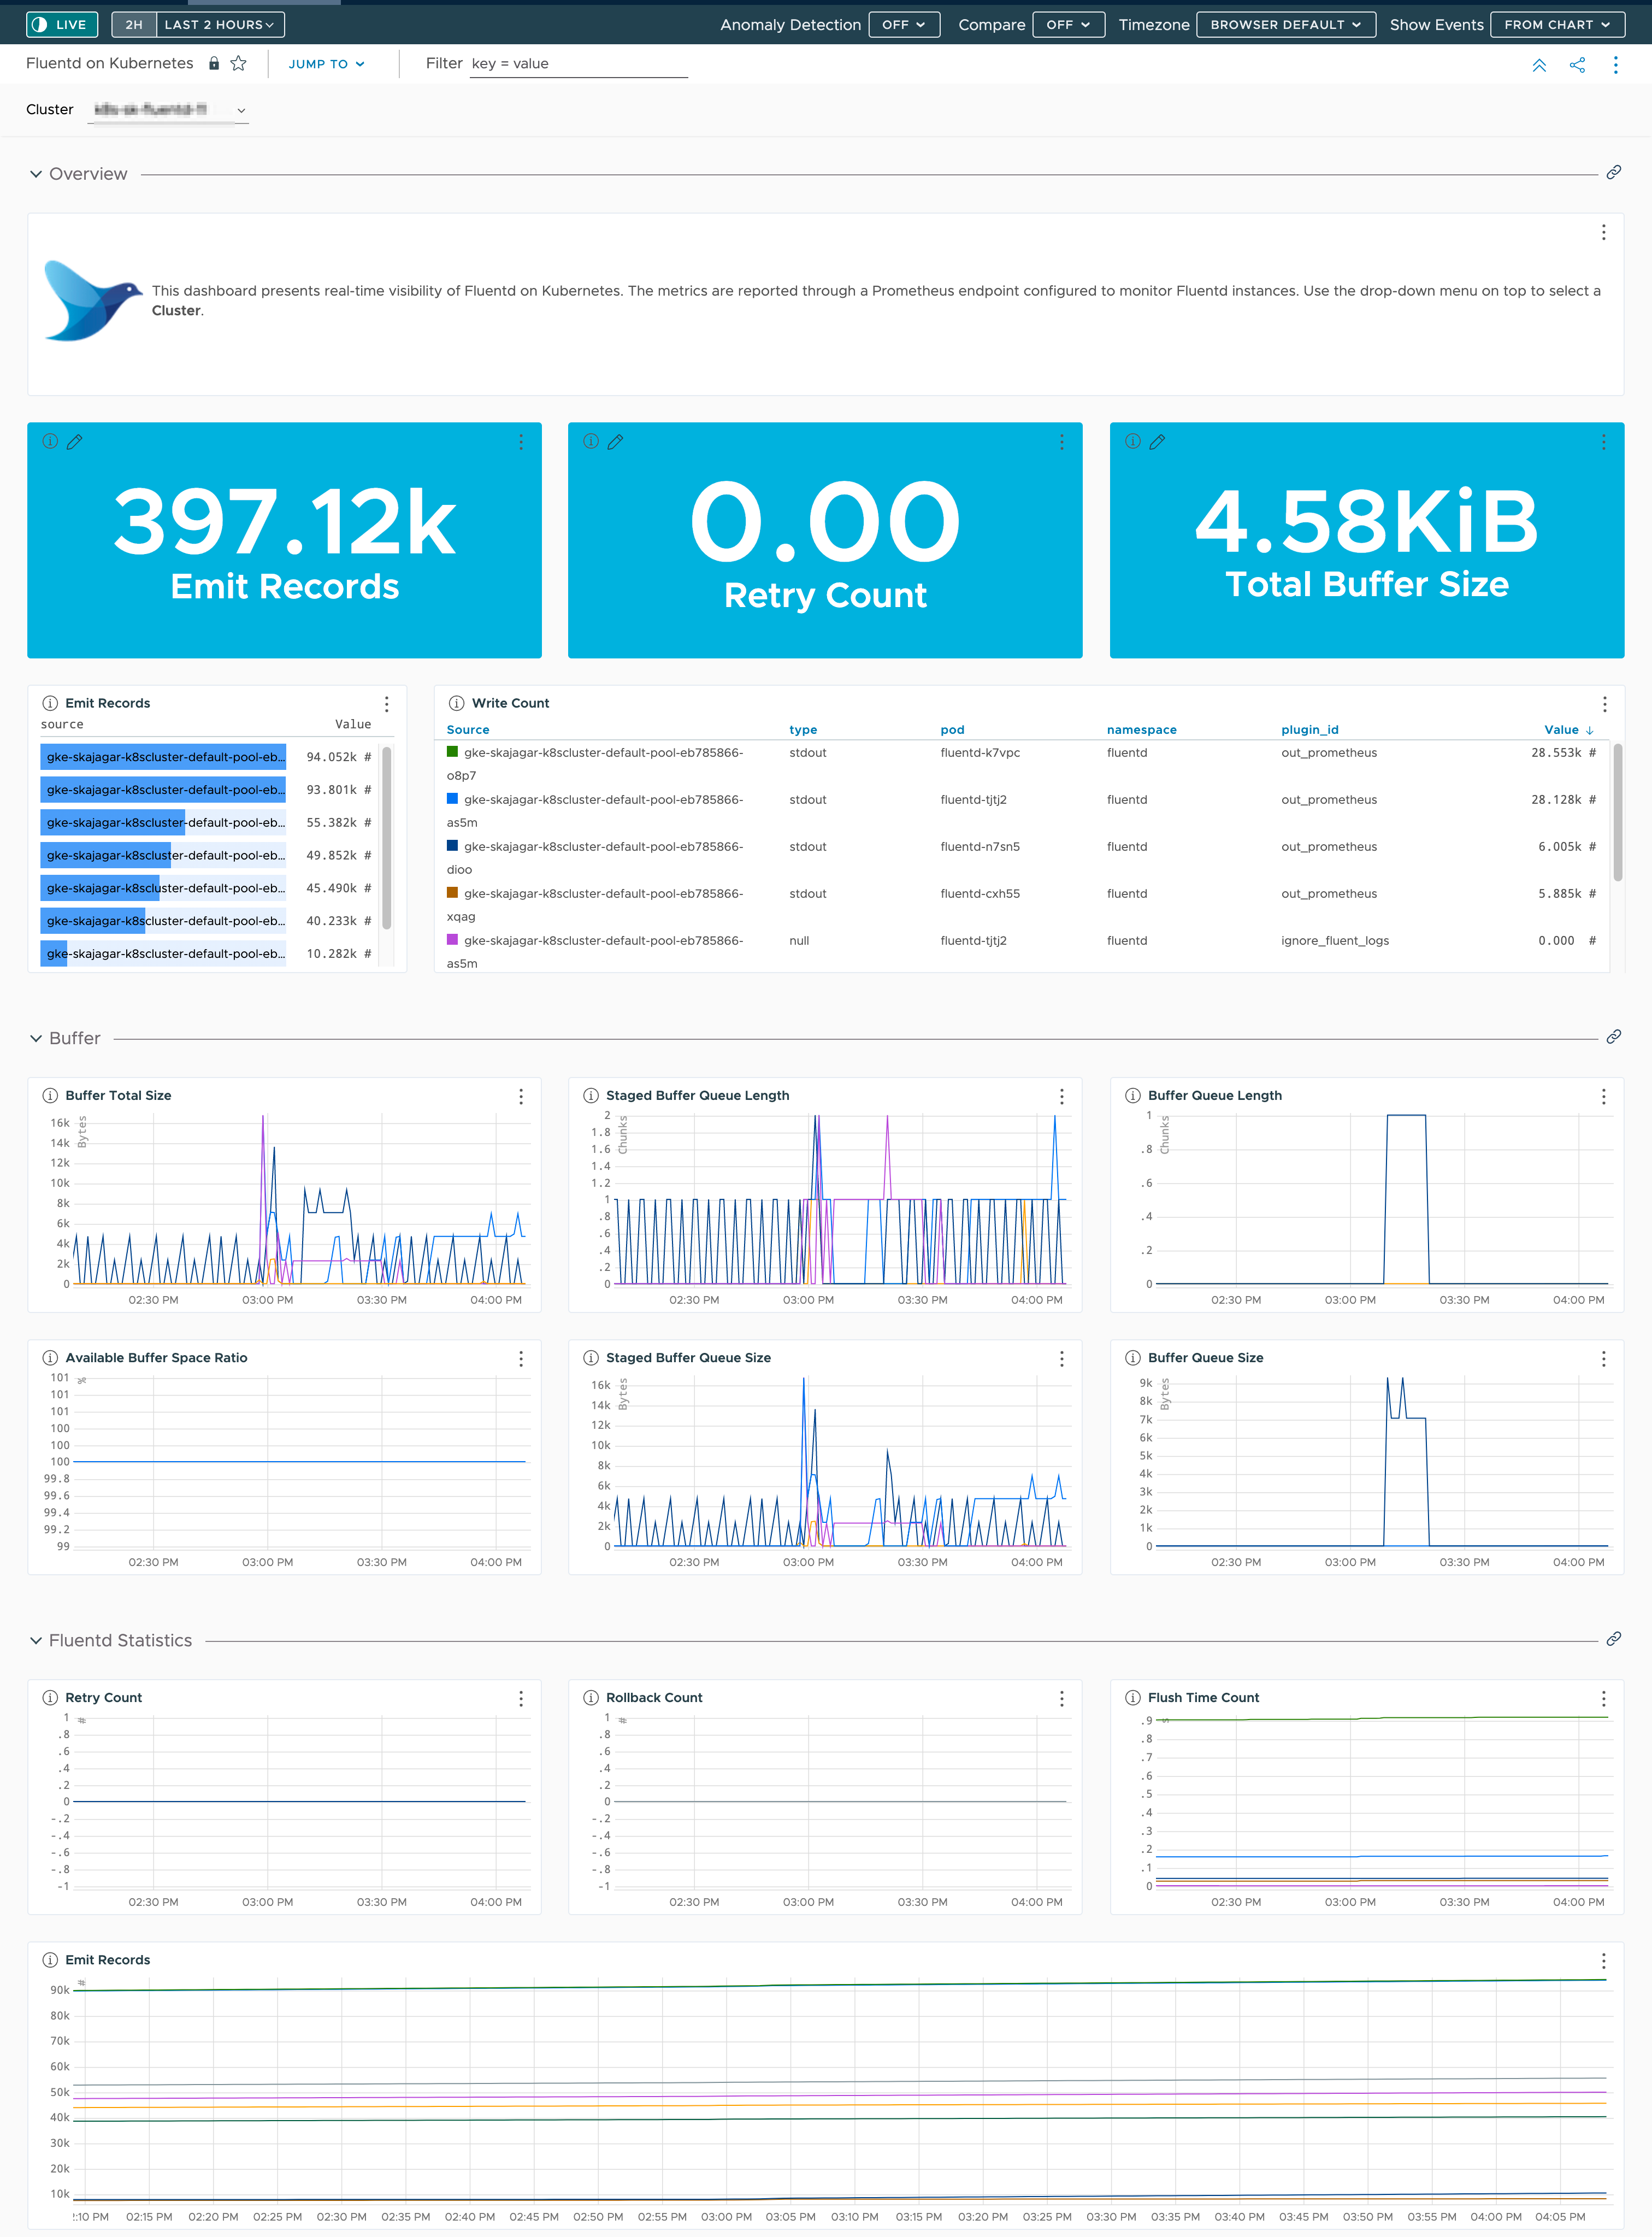Open the Show Events From Chart dropdown
Image resolution: width=1652 pixels, height=2237 pixels.
coord(1557,24)
